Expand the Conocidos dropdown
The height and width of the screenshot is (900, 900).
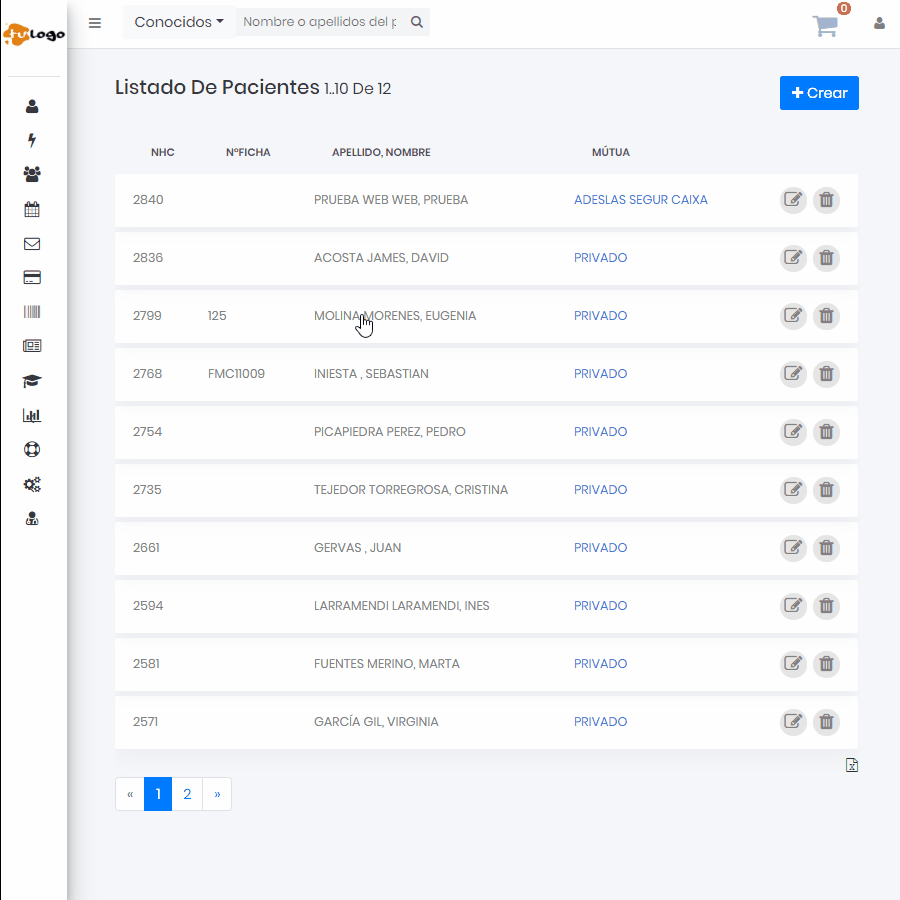pos(179,22)
